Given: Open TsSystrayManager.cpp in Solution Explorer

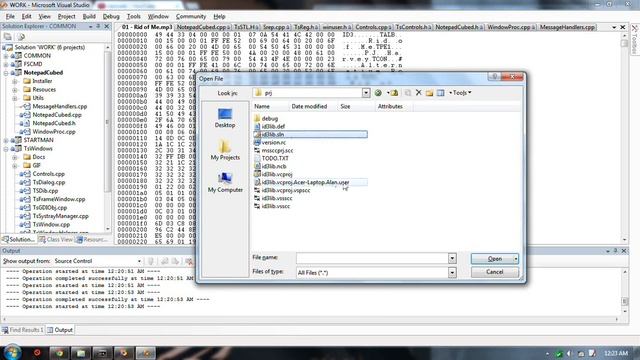Looking at the screenshot, I should click(60, 216).
